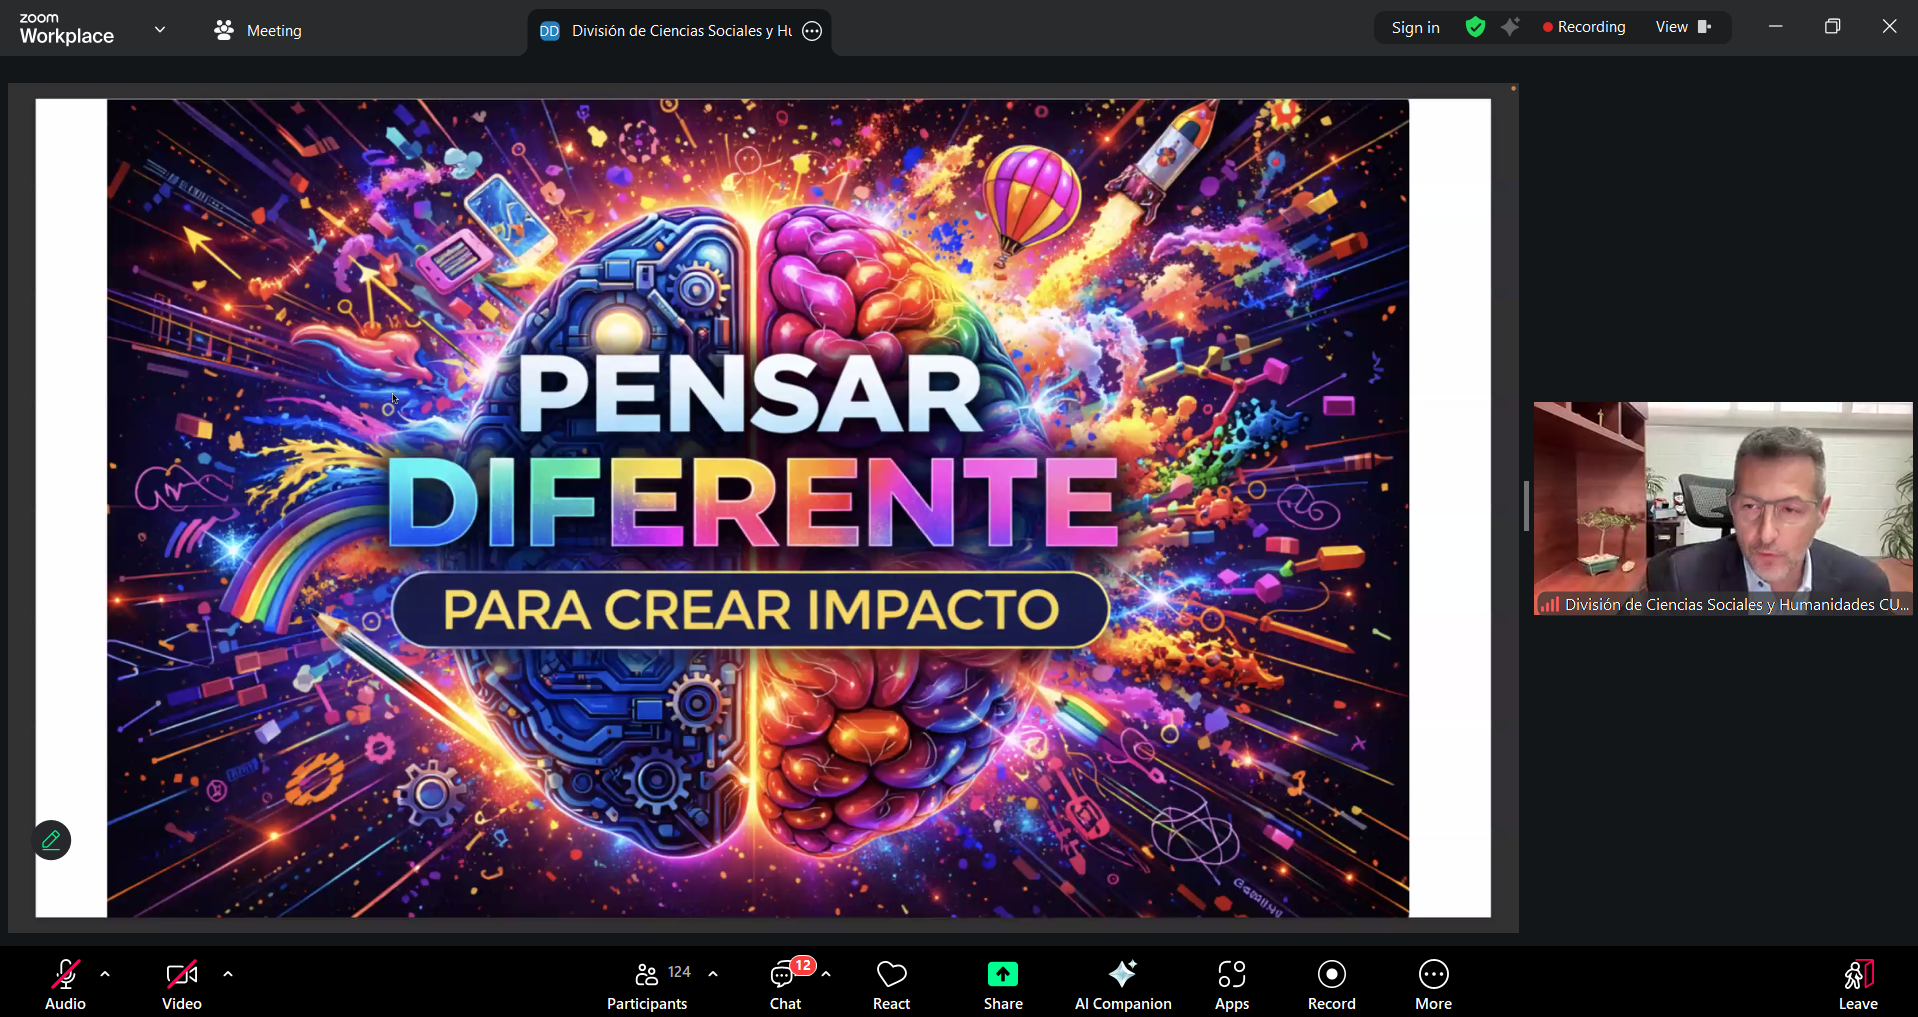1918x1017 pixels.
Task: Click the green annotate pencil icon
Action: (x=52, y=840)
